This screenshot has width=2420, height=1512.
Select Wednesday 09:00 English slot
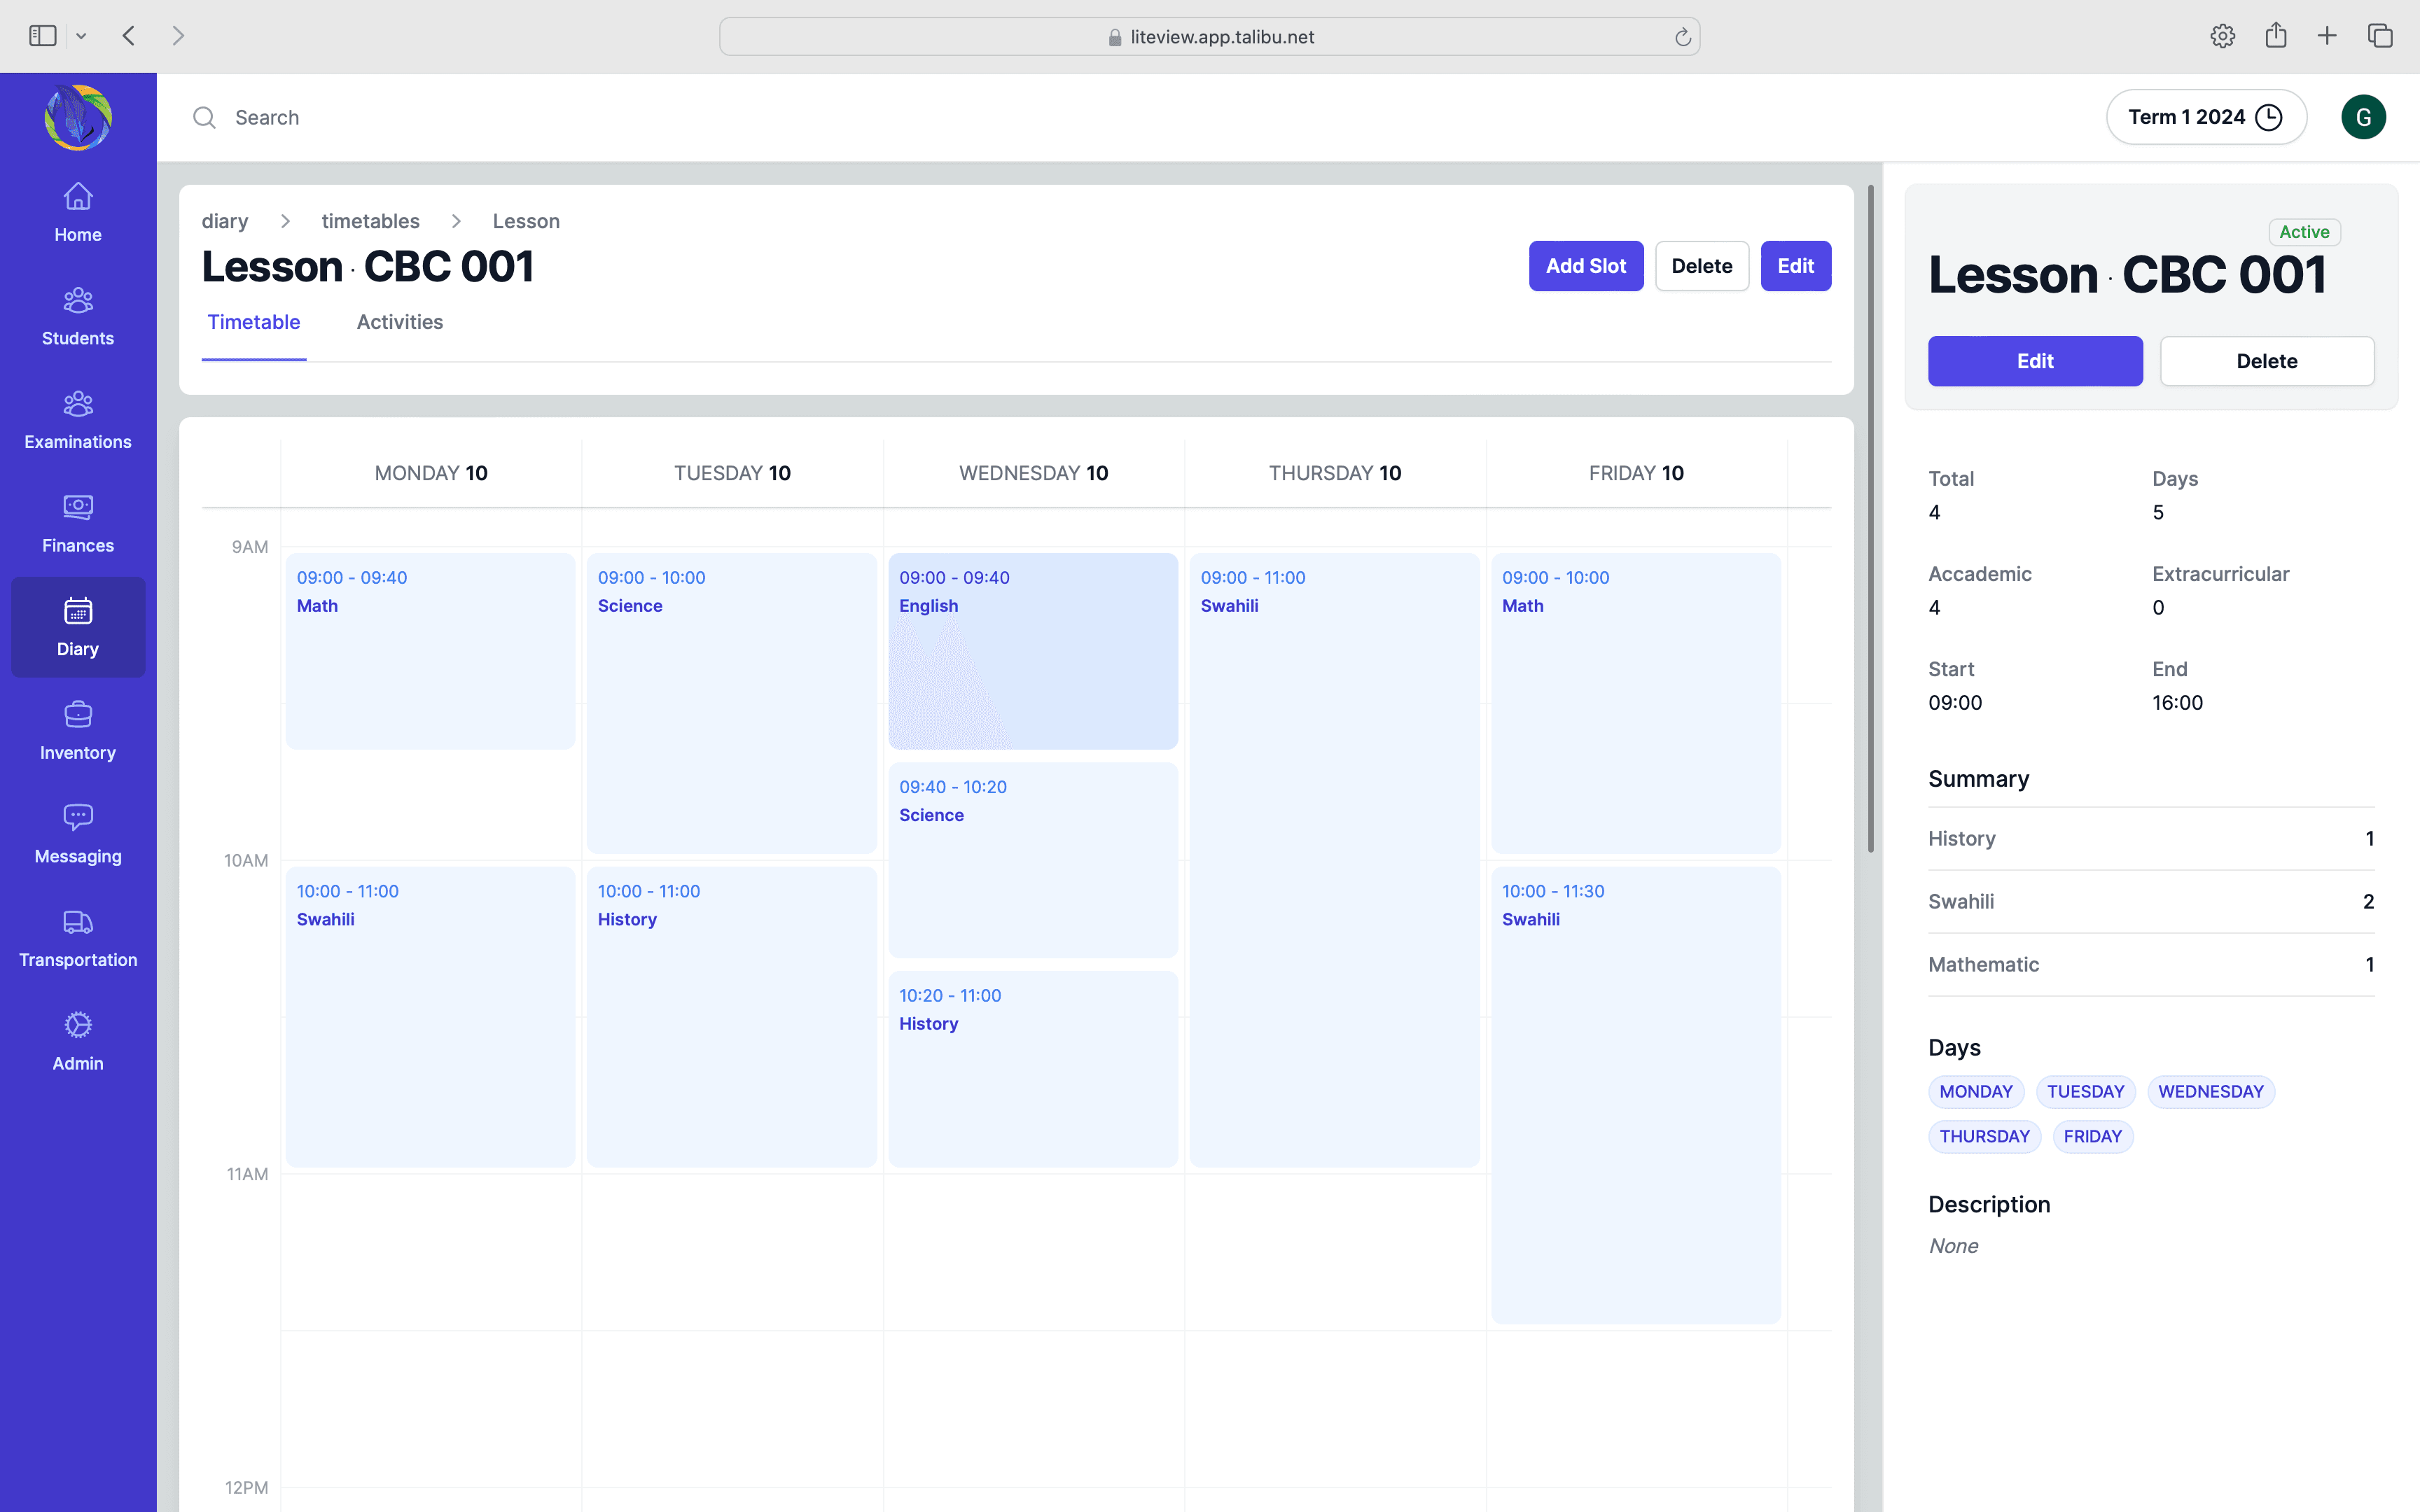1032,650
